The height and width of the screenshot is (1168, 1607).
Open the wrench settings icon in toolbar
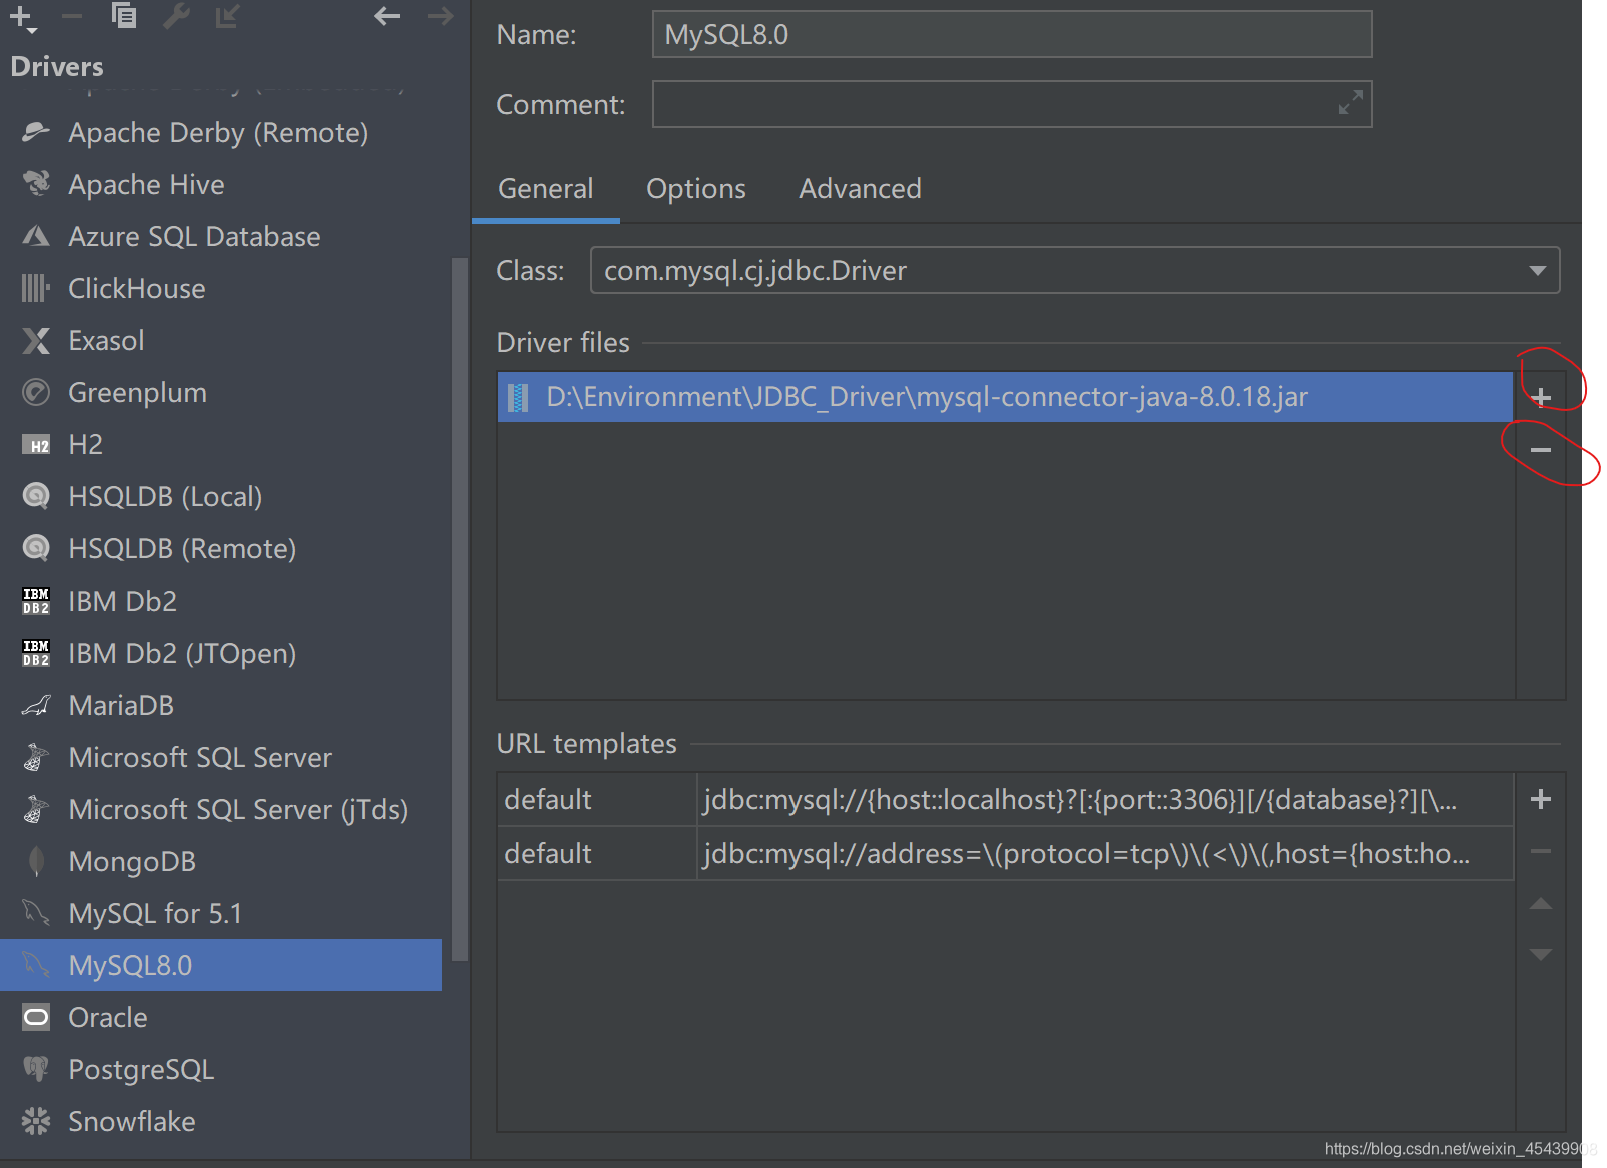pos(177,15)
